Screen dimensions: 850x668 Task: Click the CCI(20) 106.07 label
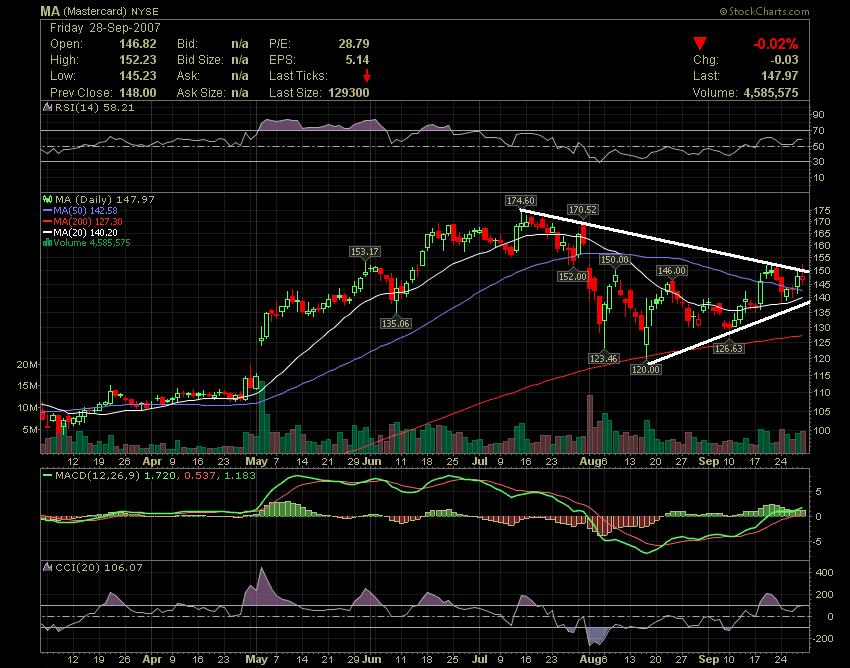pyautogui.click(x=99, y=568)
